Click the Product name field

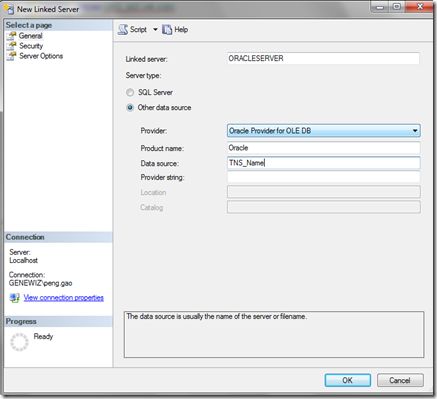pos(324,148)
